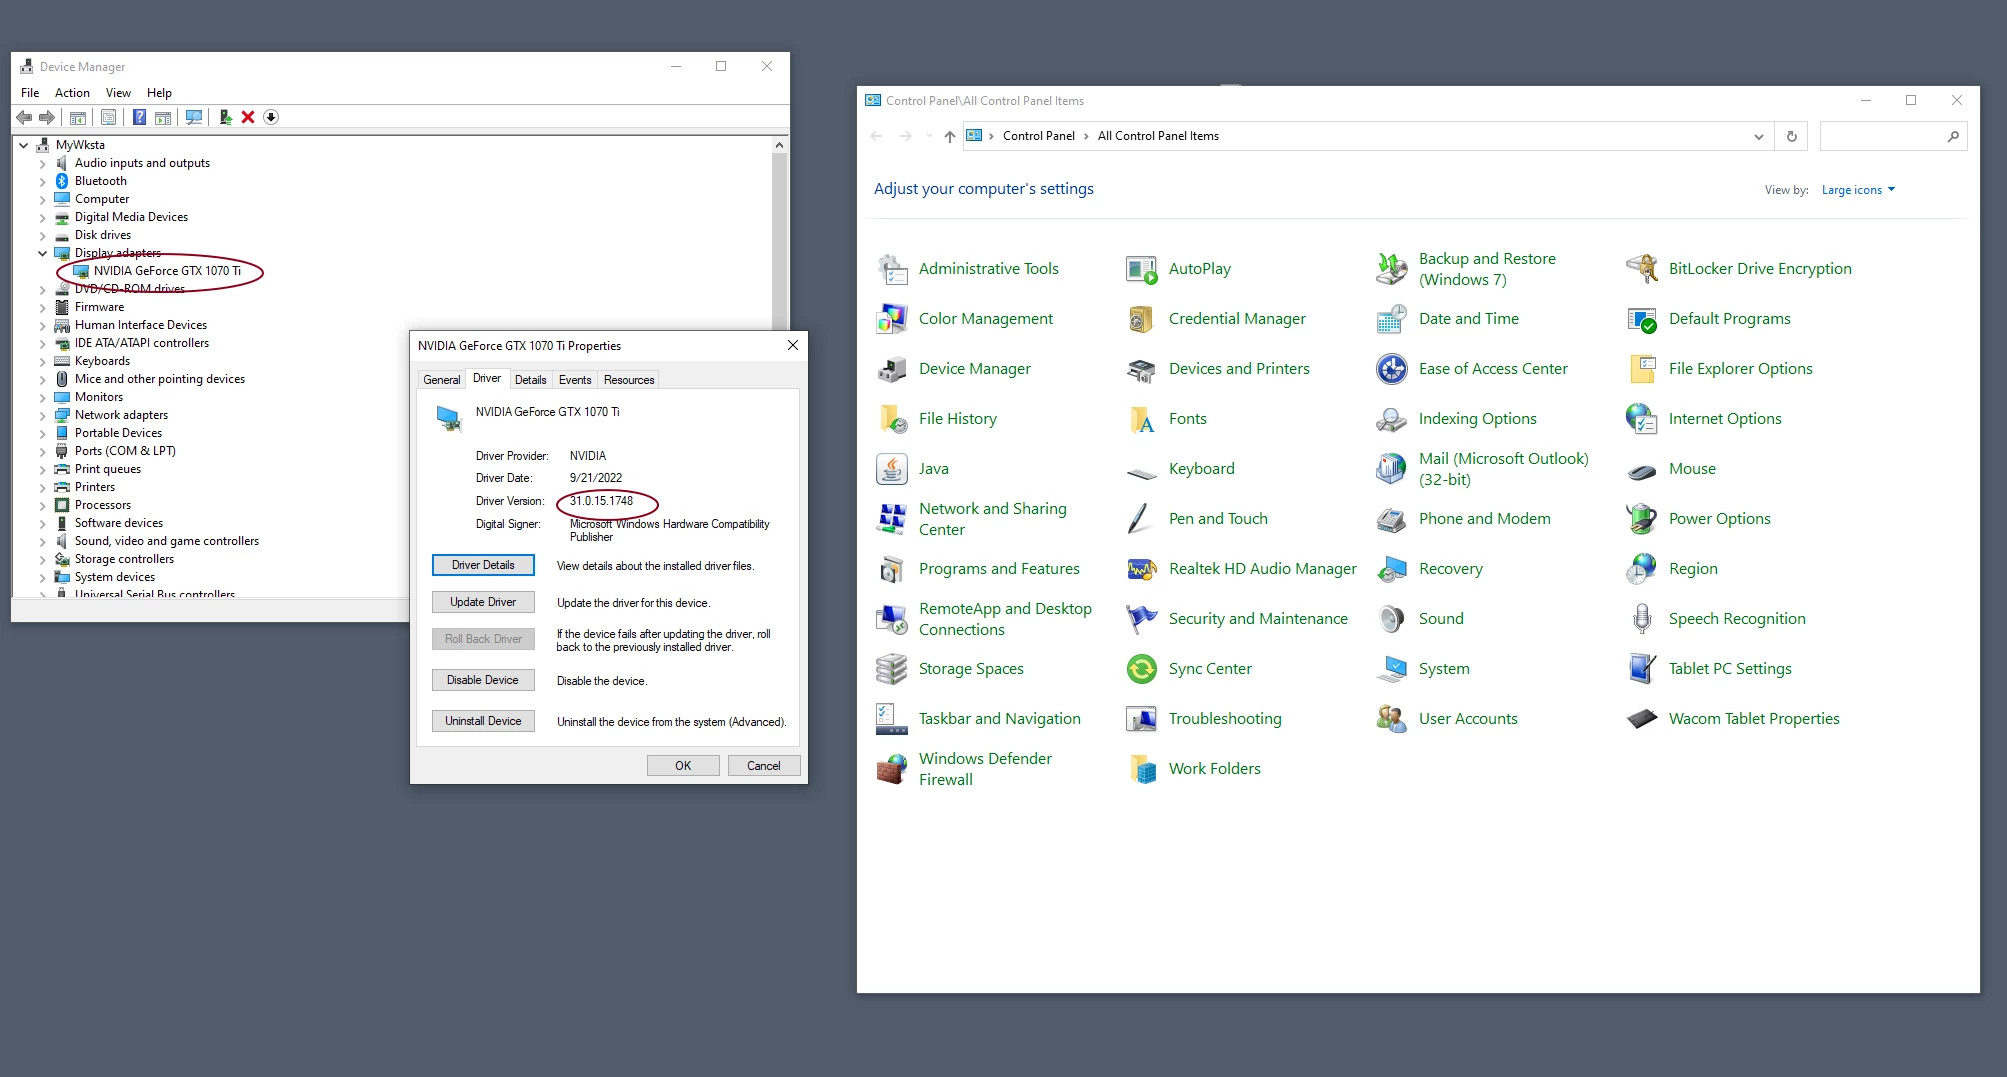Image resolution: width=2007 pixels, height=1077 pixels.
Task: Open the address bar history dropdown arrow
Action: tap(1758, 136)
